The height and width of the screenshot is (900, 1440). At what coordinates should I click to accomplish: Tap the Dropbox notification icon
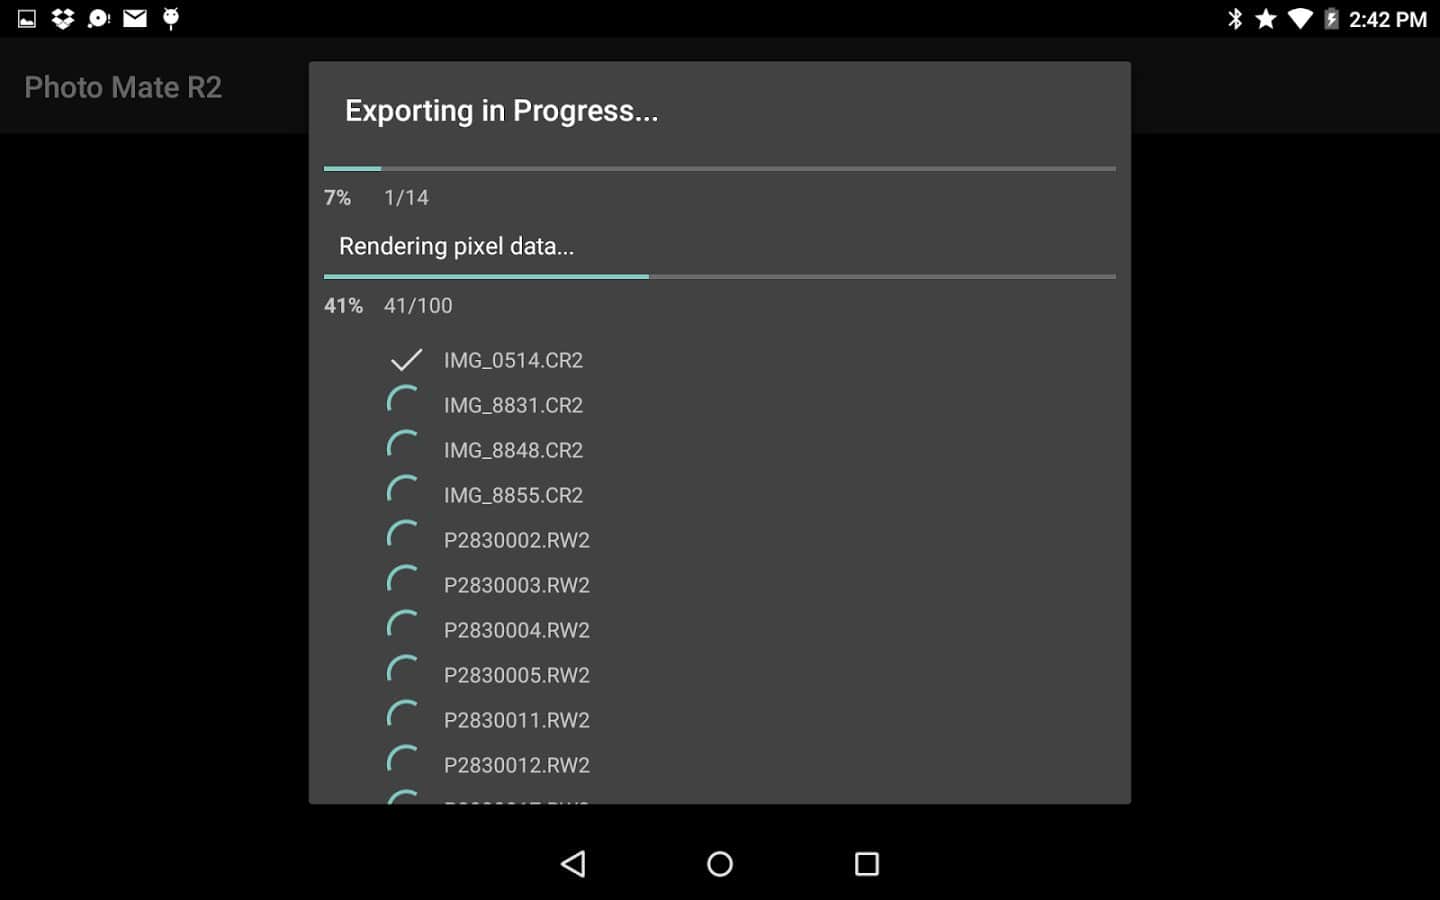[x=63, y=18]
